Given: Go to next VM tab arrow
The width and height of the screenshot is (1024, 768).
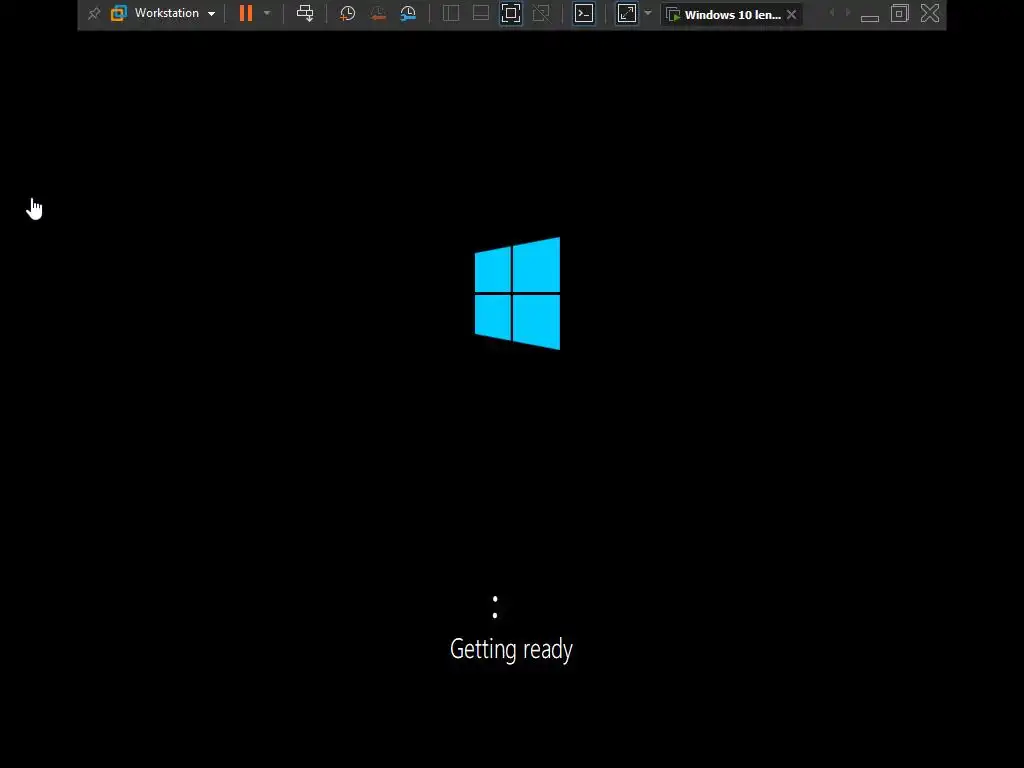Looking at the screenshot, I should pyautogui.click(x=848, y=13).
